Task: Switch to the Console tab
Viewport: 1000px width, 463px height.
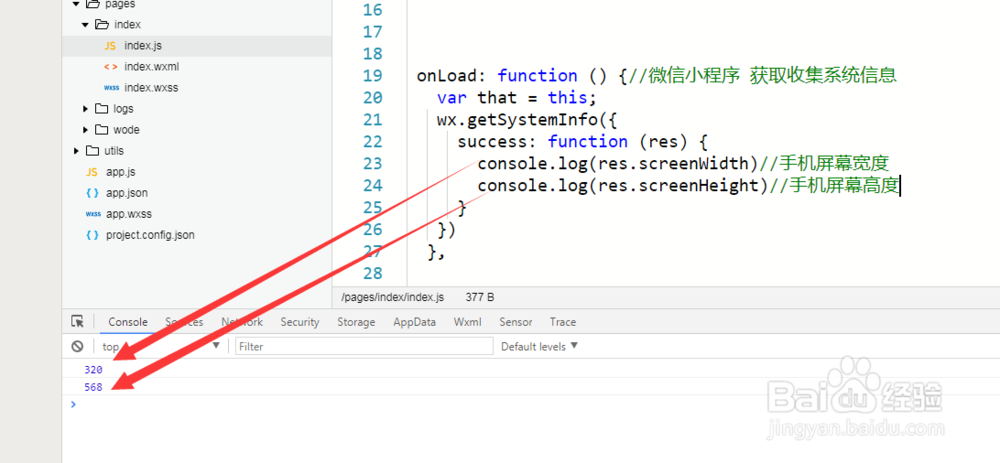Action: [x=128, y=322]
